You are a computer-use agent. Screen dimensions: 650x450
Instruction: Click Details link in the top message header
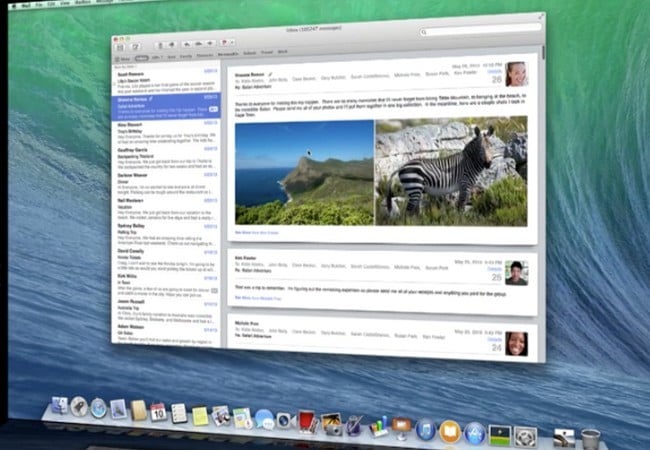tap(495, 71)
